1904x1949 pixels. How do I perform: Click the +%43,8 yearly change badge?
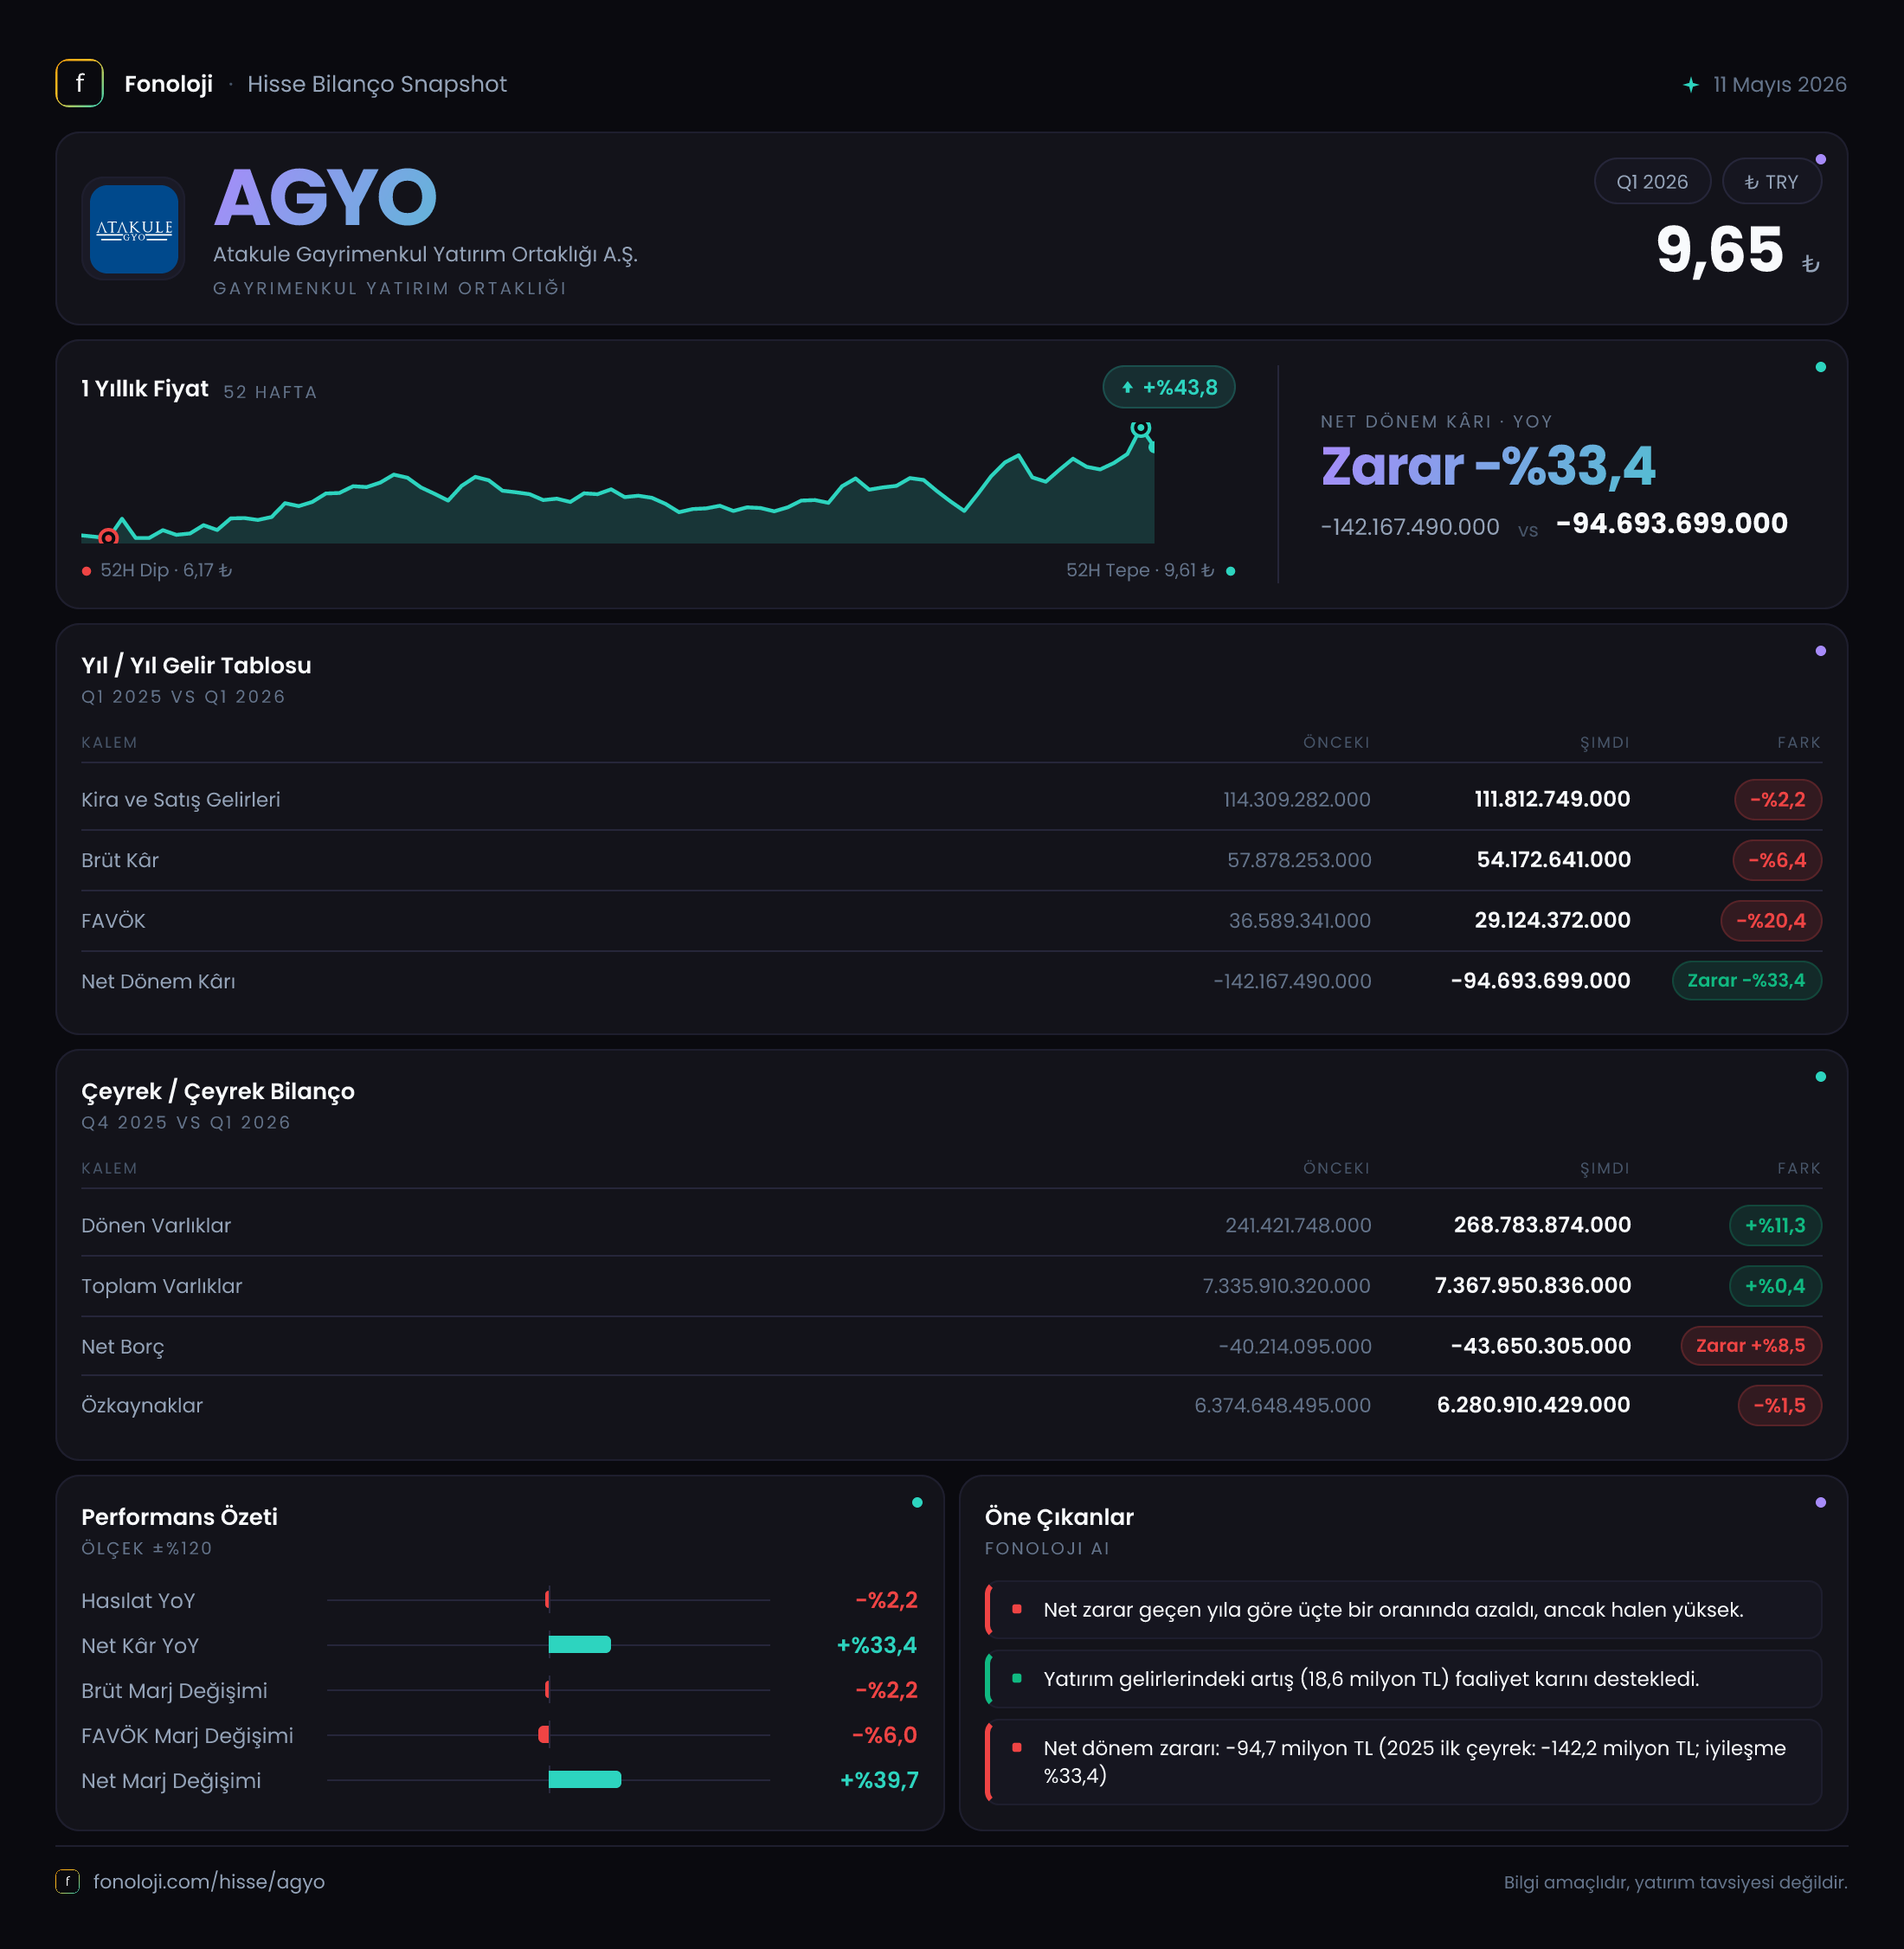coord(1169,387)
